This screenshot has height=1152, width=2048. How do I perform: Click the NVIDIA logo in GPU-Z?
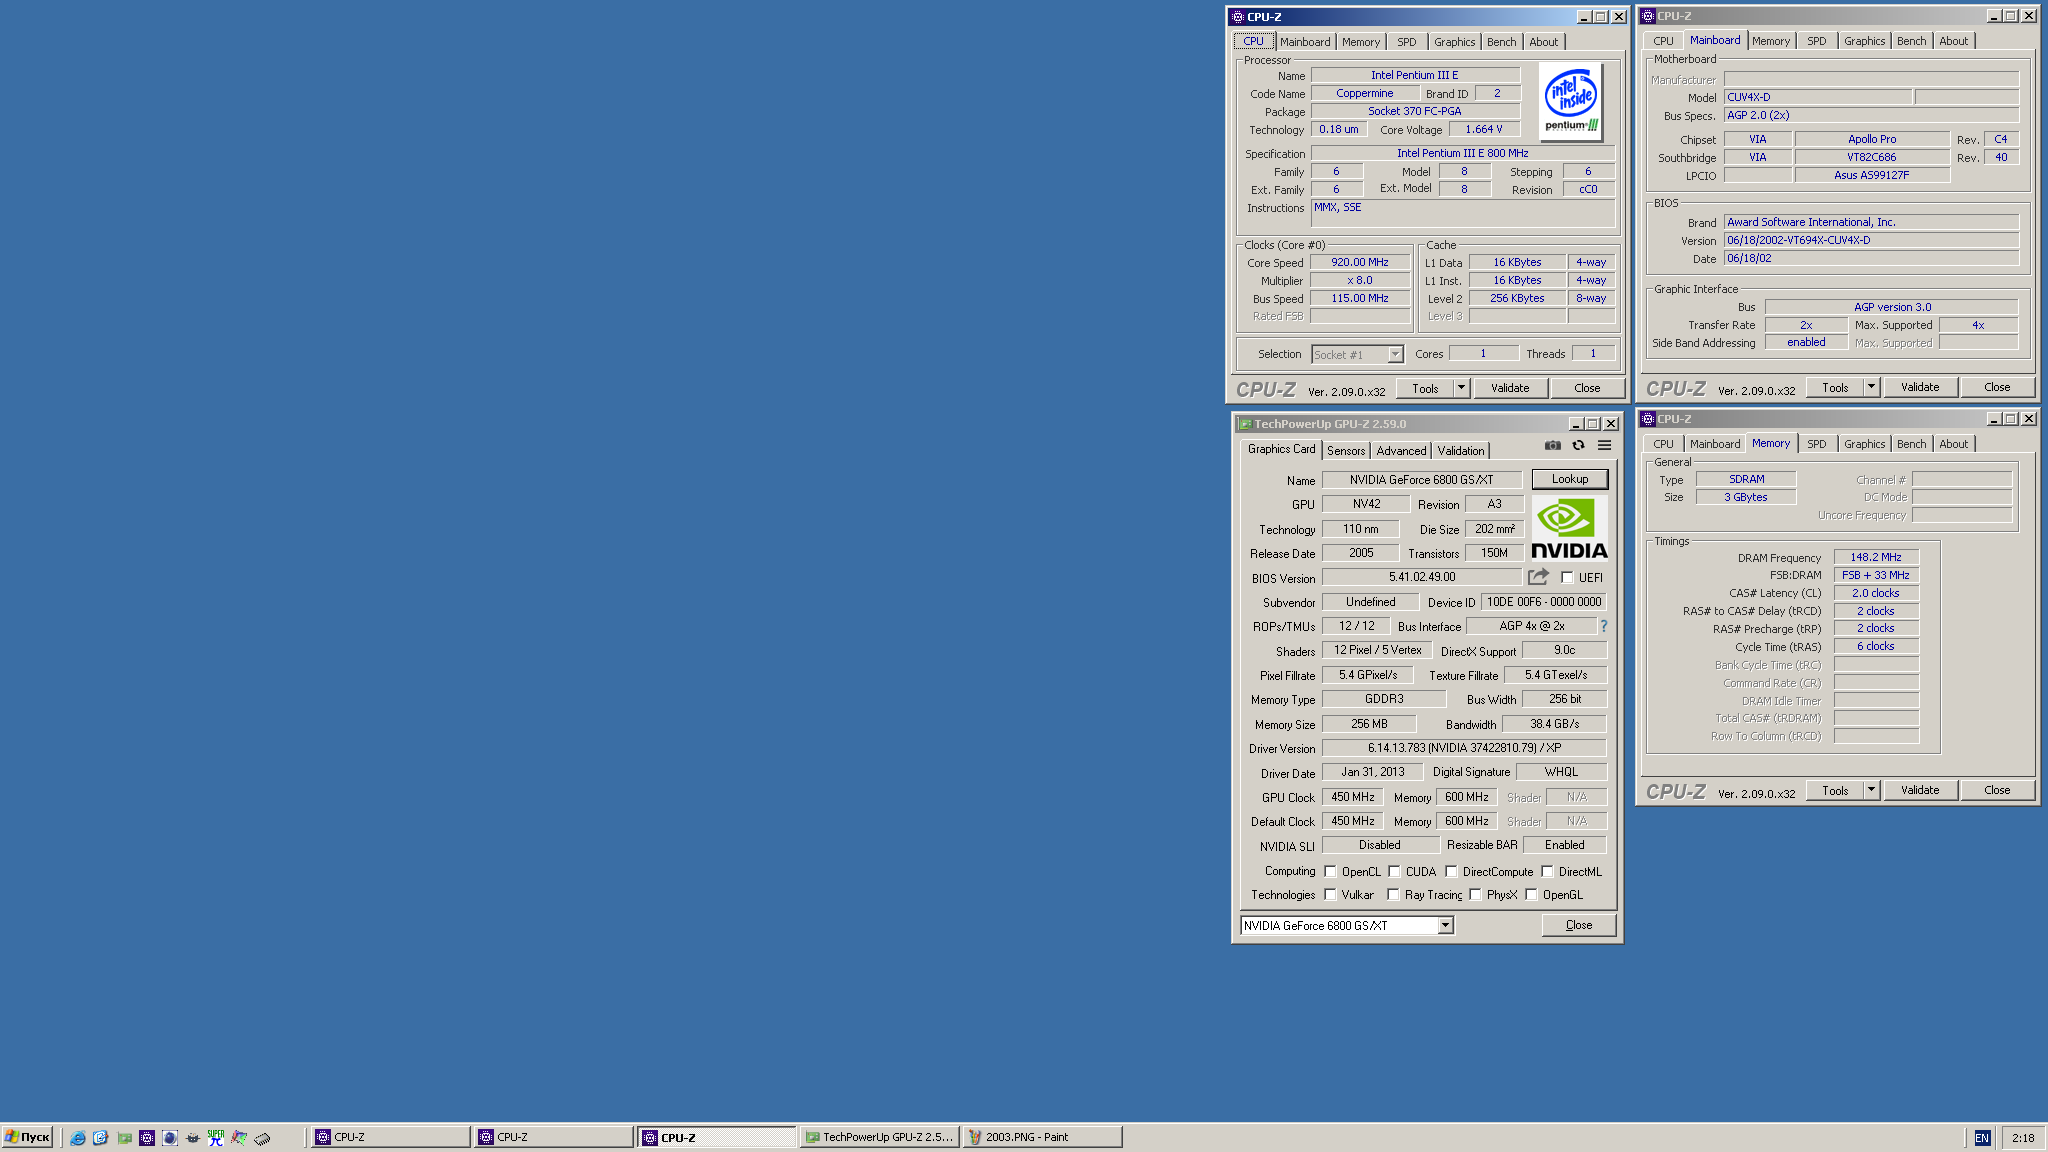pos(1569,529)
